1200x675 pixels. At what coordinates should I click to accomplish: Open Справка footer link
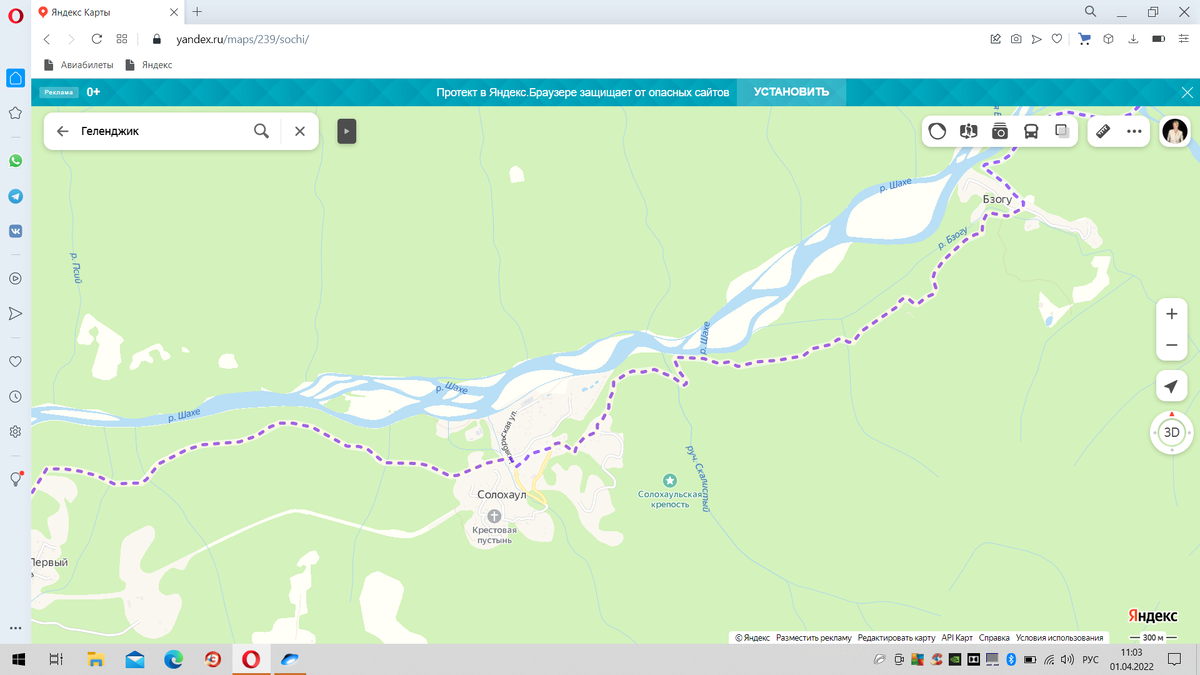[994, 638]
